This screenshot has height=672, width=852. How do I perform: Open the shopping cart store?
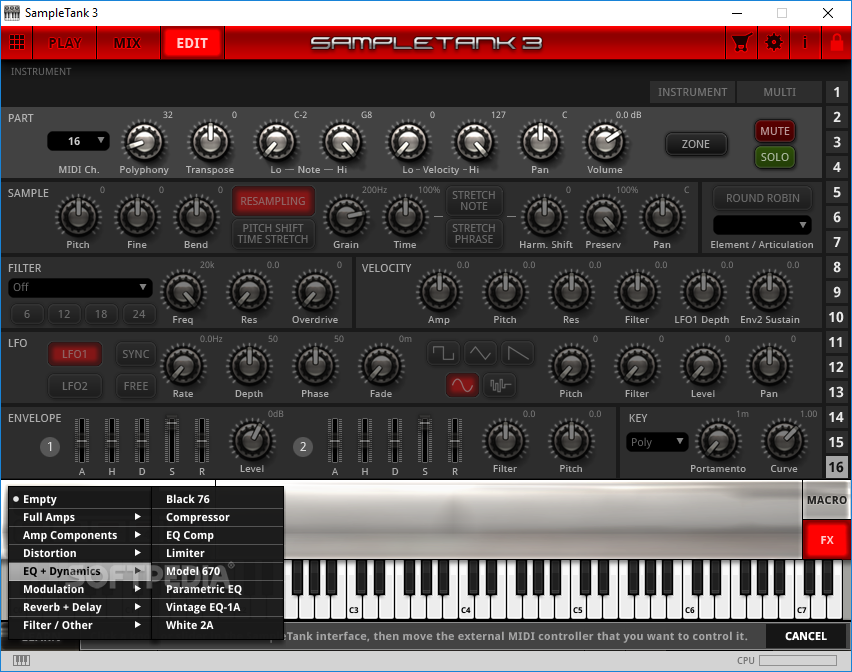pyautogui.click(x=742, y=42)
